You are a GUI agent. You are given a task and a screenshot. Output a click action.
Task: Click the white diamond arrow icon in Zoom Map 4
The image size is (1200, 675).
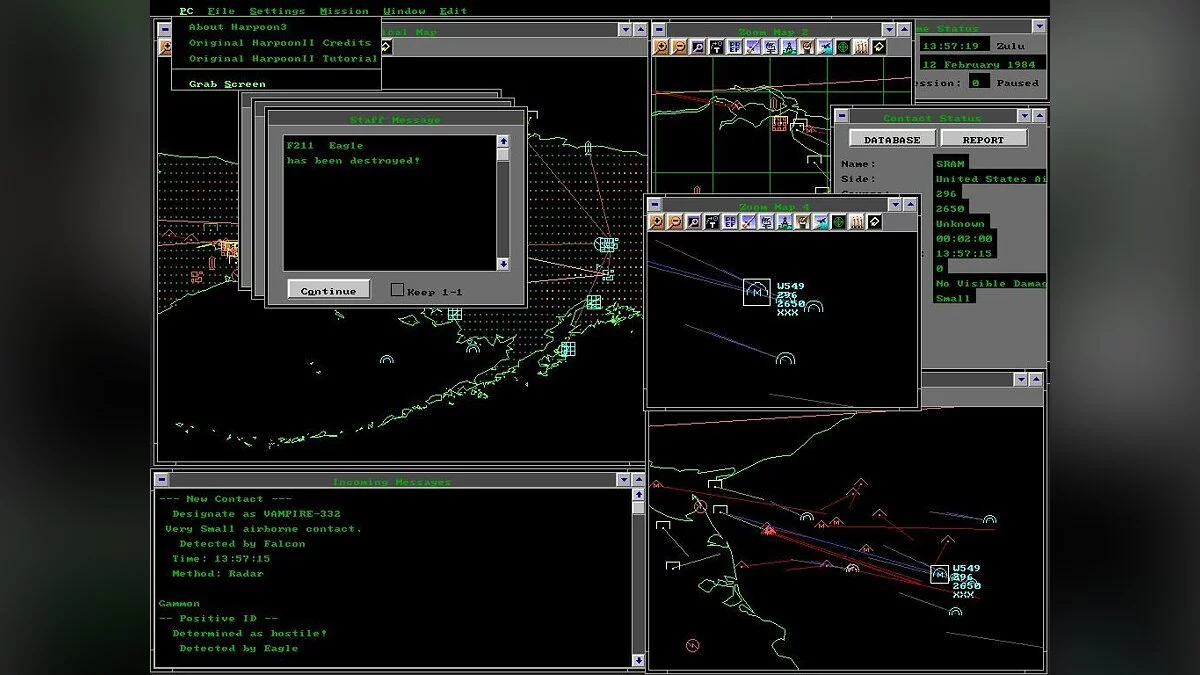coord(874,222)
